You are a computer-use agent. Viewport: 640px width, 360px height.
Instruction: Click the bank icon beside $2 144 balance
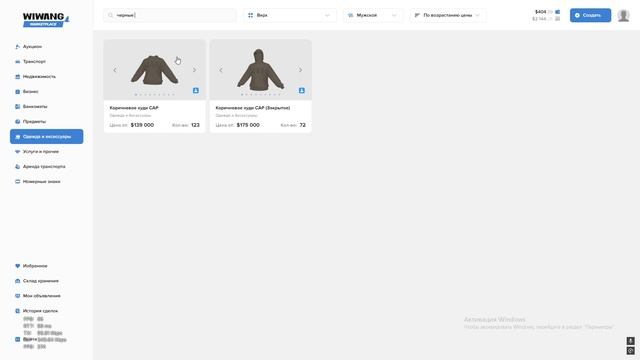pos(558,19)
